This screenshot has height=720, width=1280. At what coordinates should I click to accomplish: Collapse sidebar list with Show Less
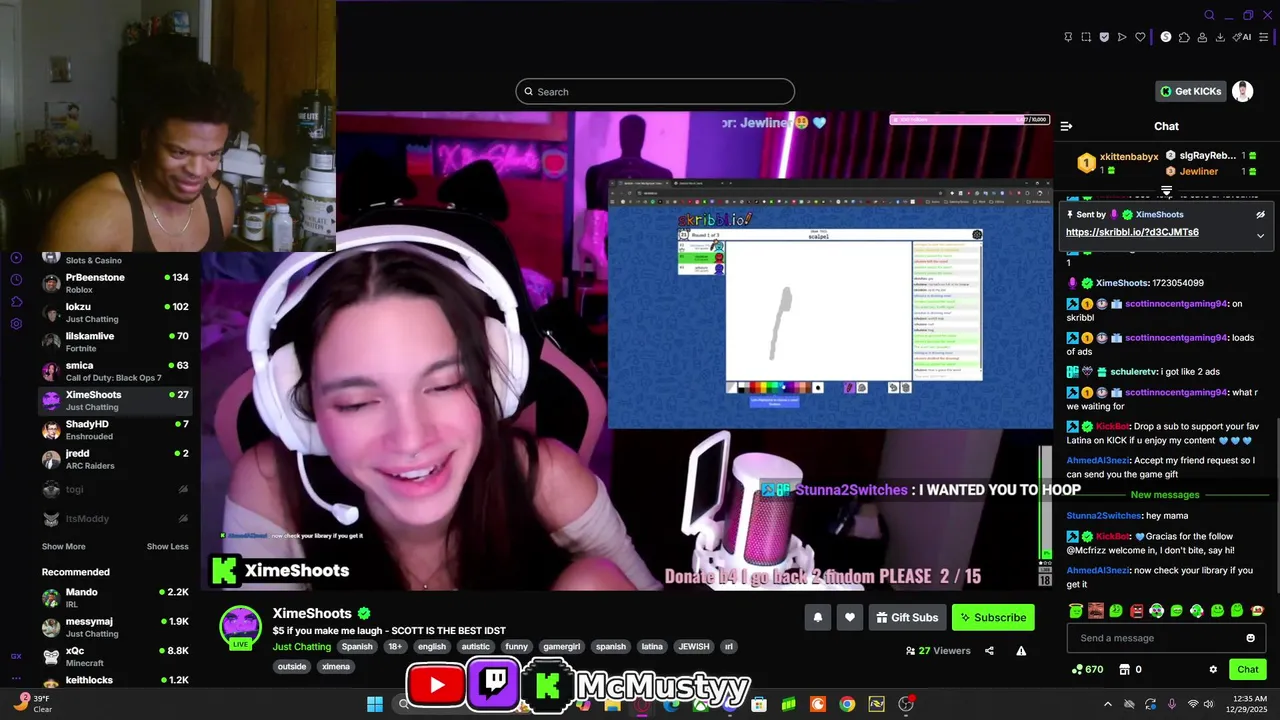click(168, 546)
